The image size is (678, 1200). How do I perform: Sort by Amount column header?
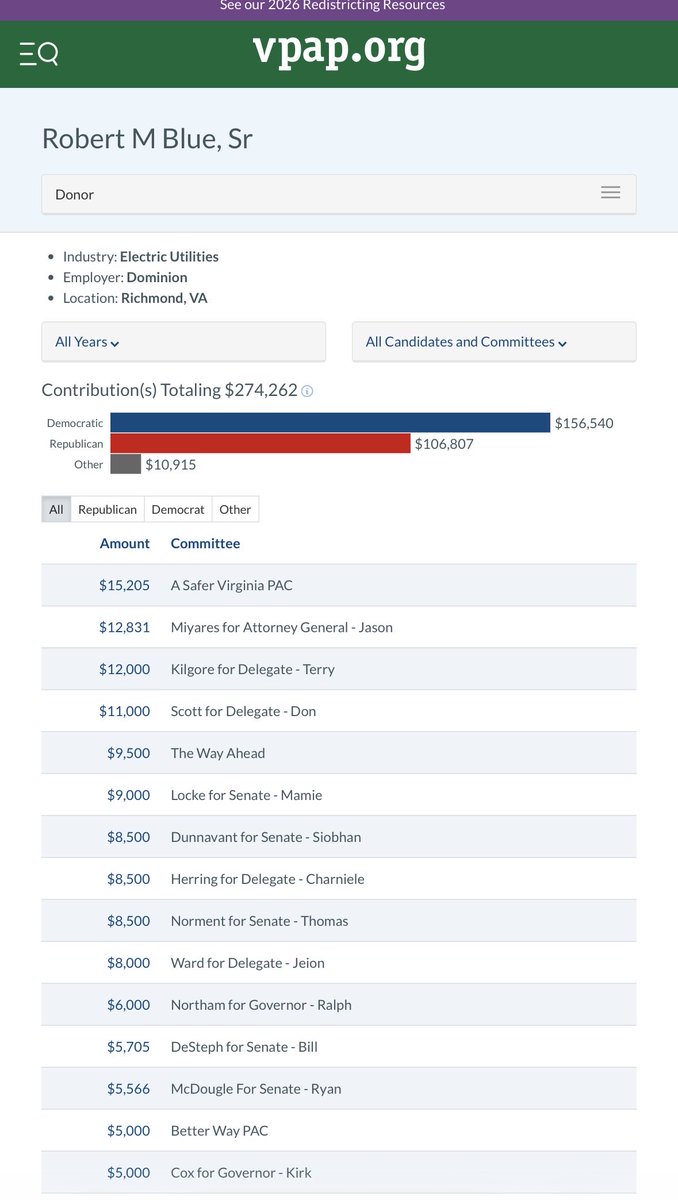[125, 543]
